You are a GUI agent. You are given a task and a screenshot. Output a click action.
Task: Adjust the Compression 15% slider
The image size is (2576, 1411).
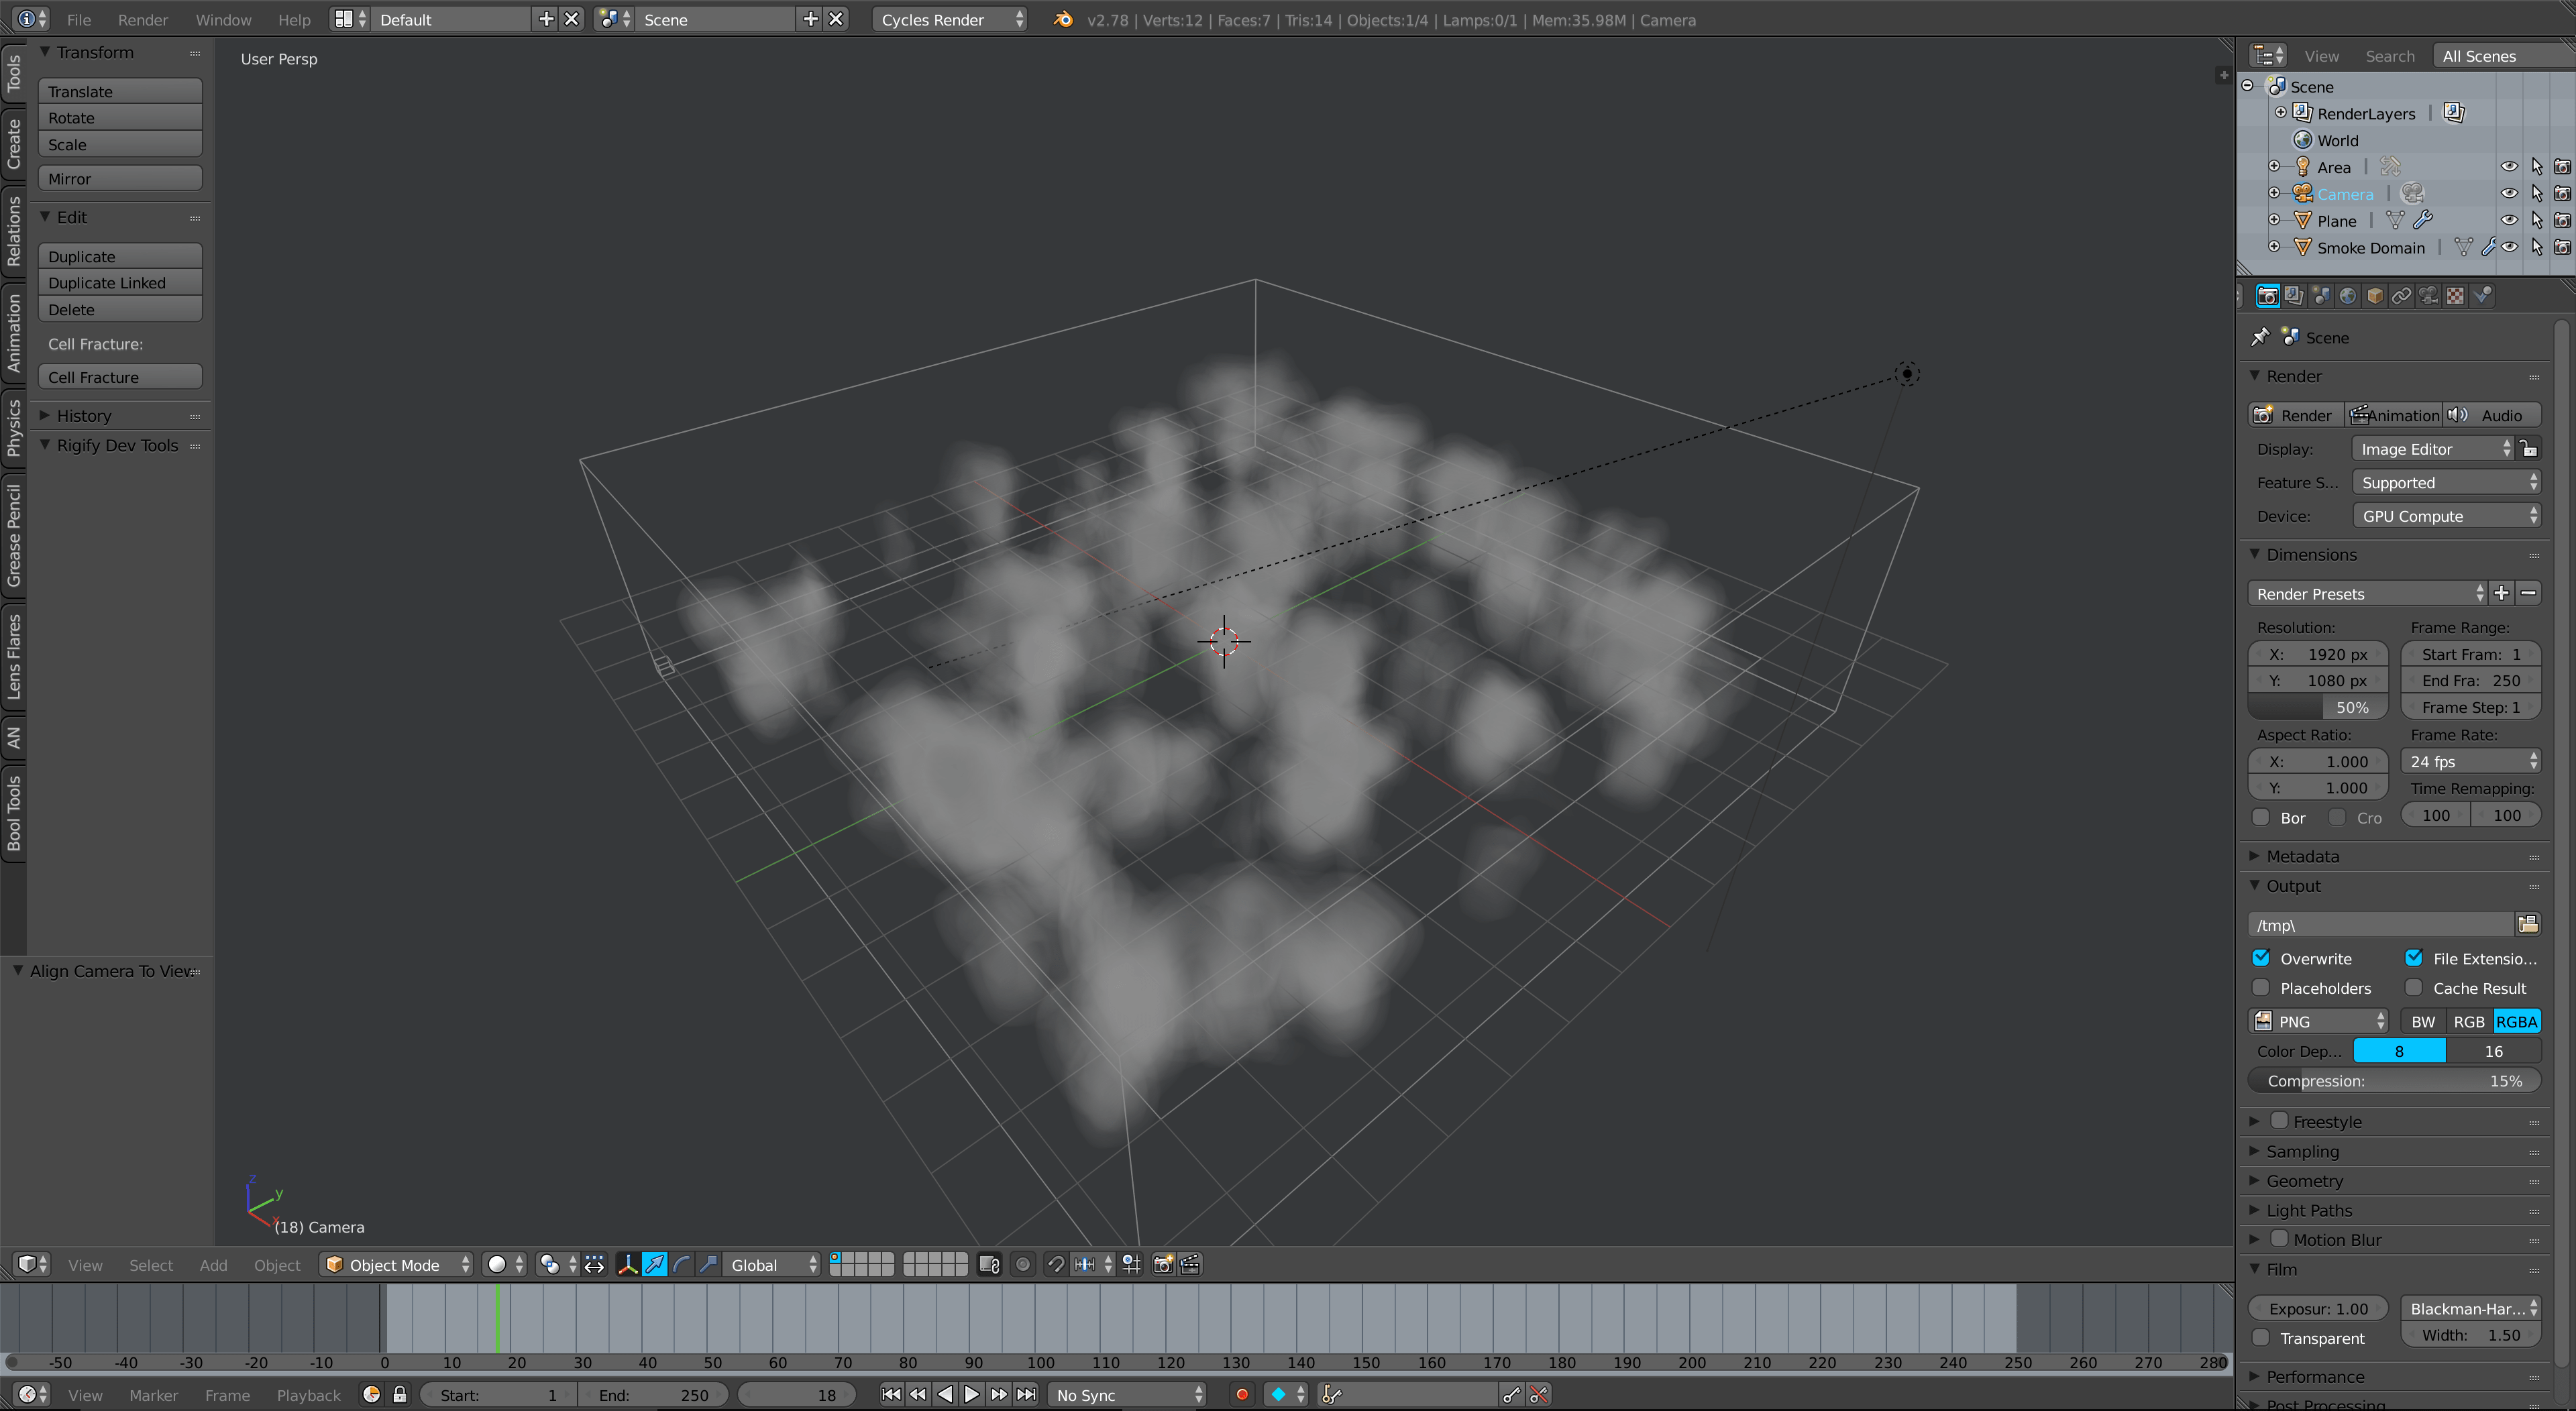click(x=2394, y=1080)
